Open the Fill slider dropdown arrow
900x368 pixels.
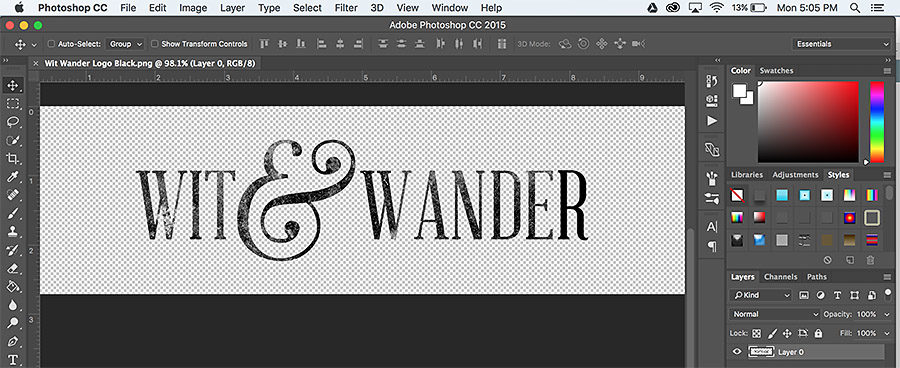pos(887,334)
